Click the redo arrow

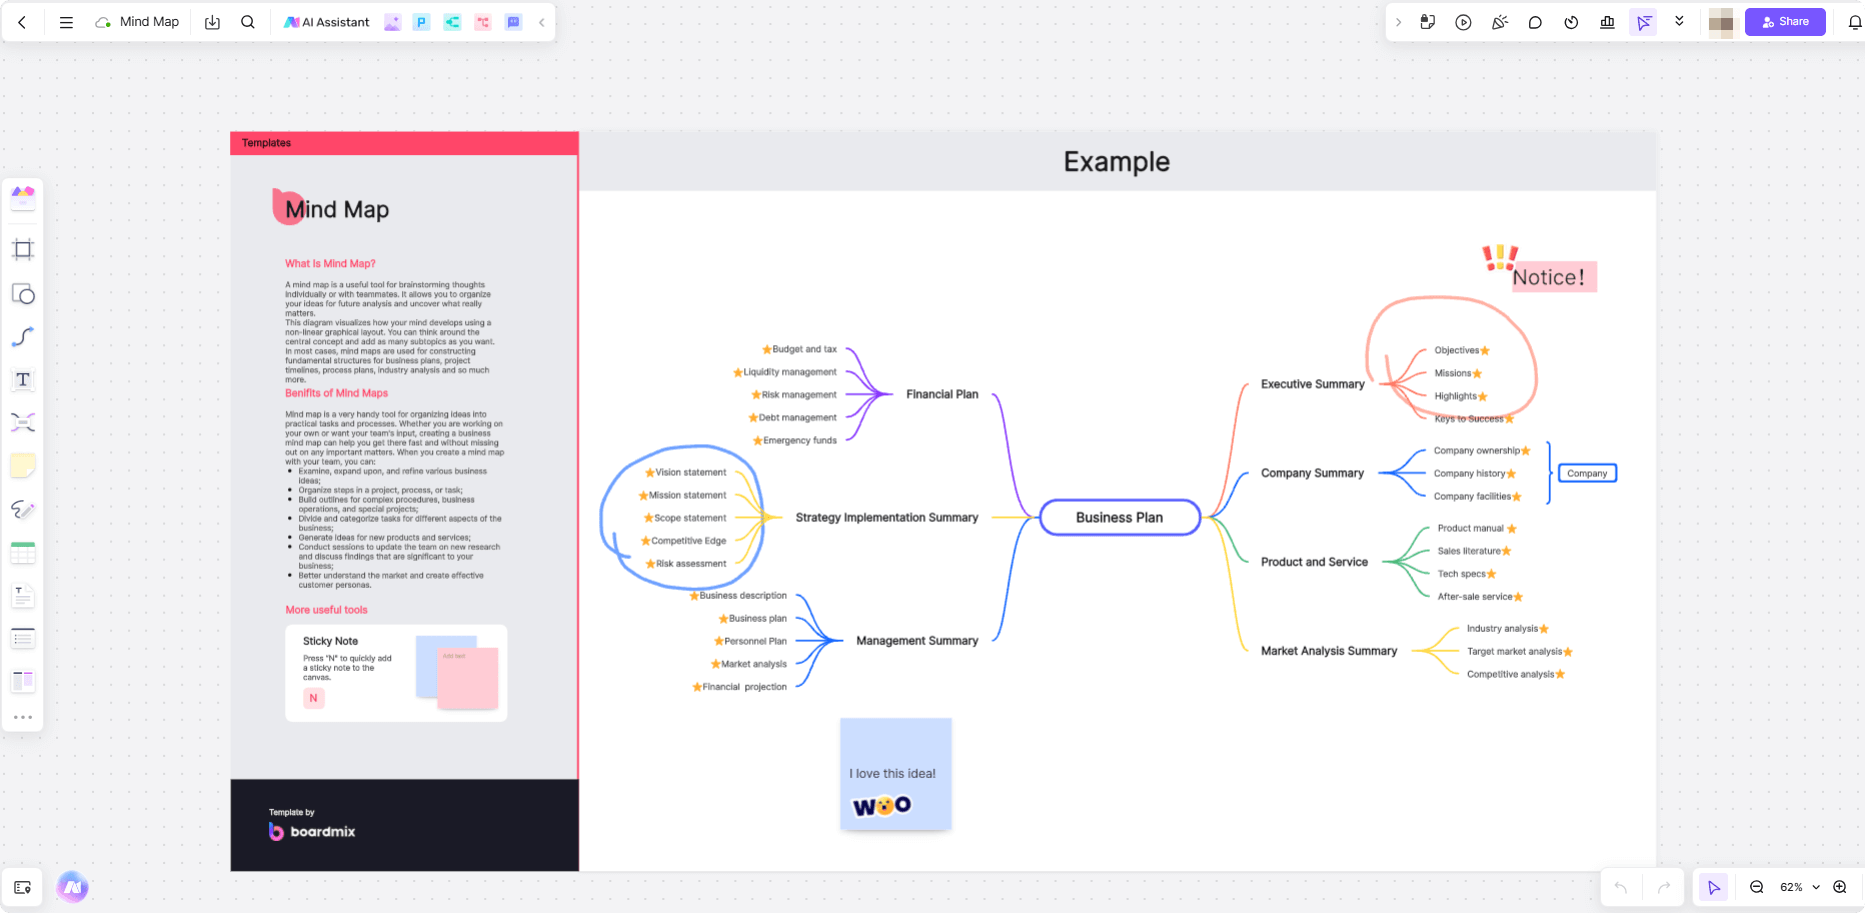click(x=1664, y=887)
